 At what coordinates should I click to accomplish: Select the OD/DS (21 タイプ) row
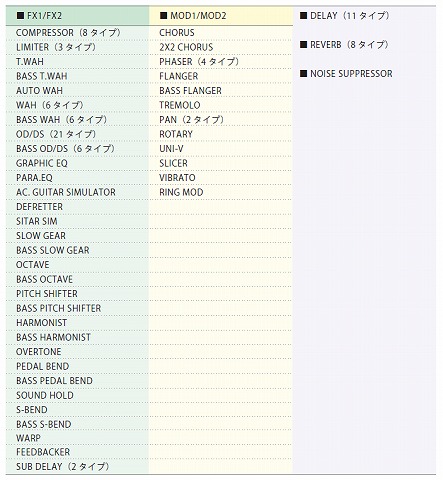pos(77,134)
